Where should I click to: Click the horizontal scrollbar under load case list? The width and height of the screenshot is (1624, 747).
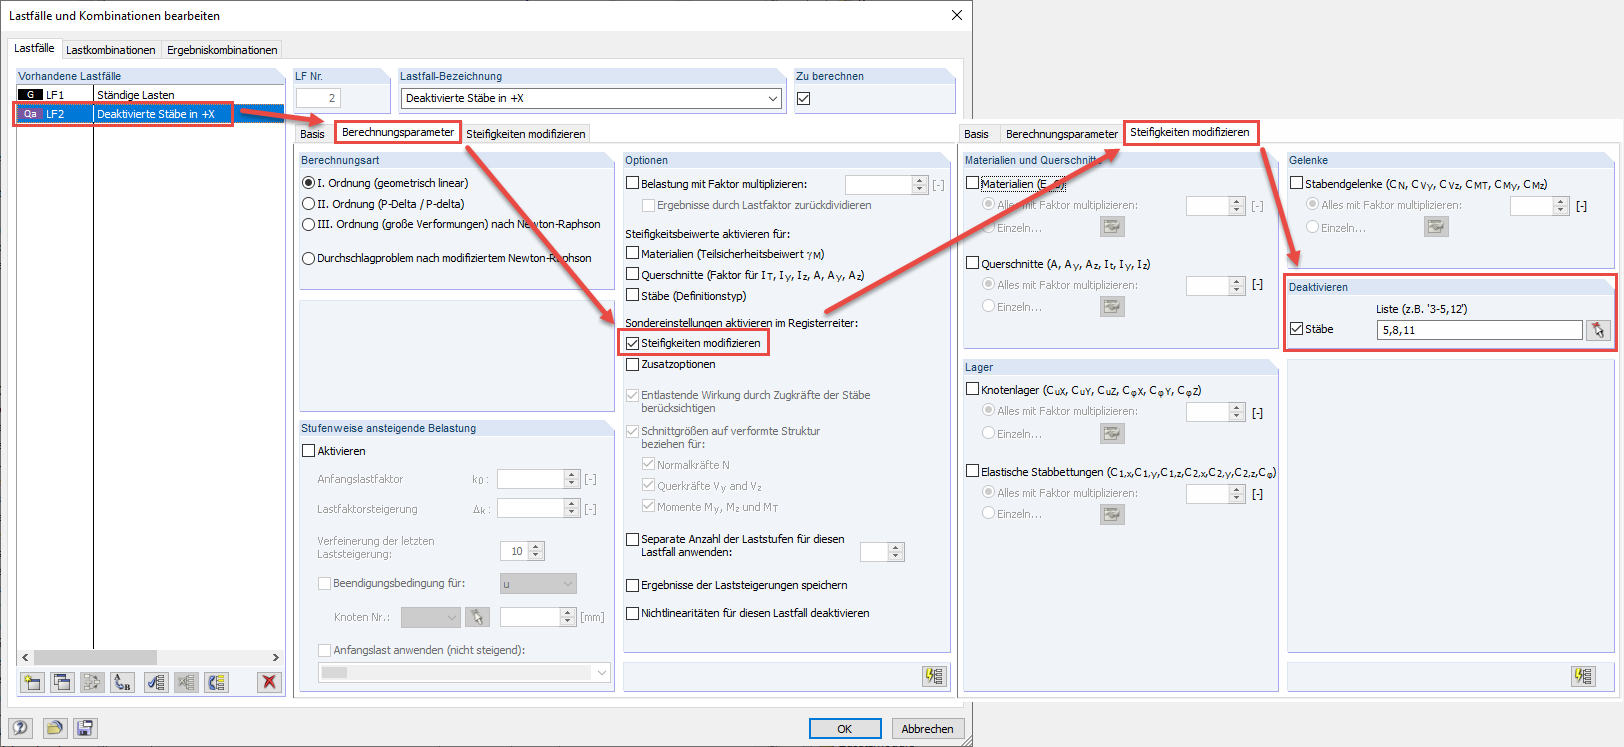click(x=95, y=657)
